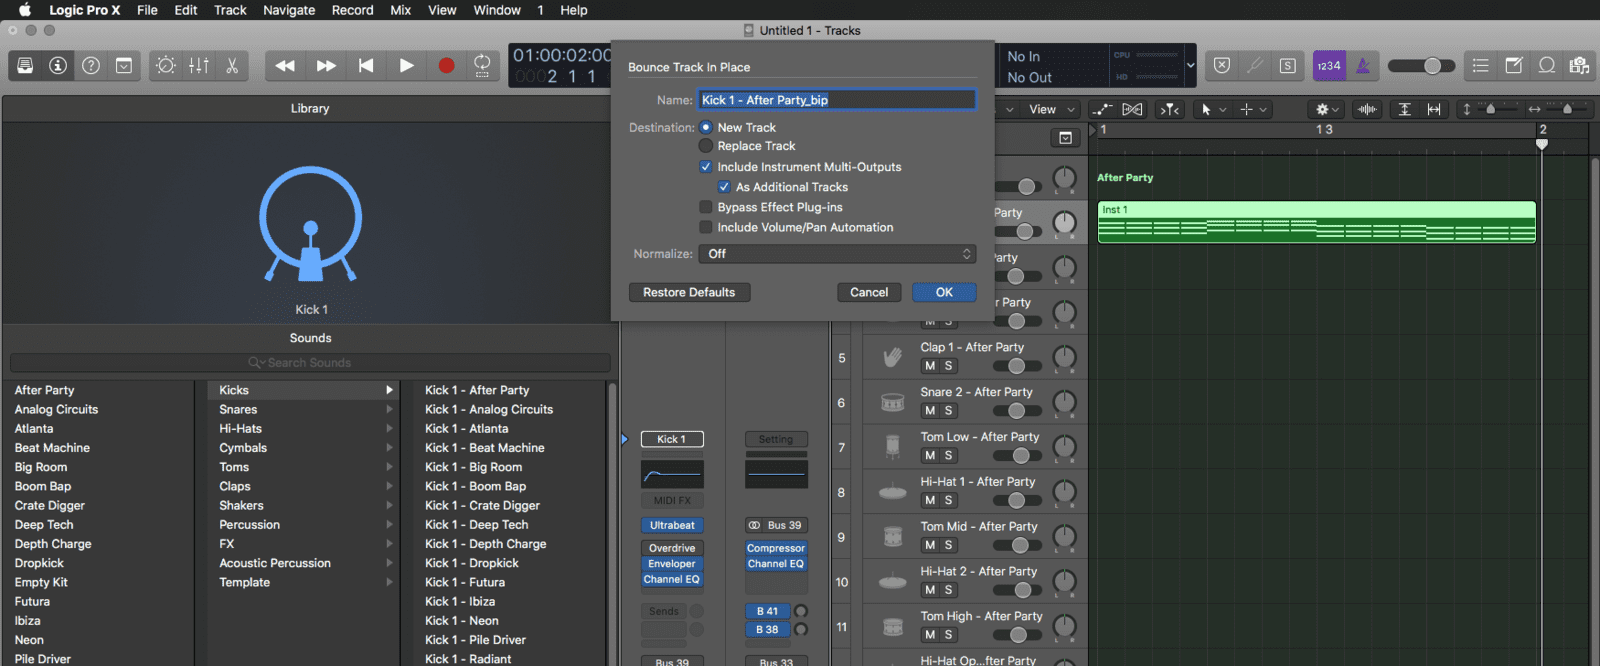Open the Mix menu
The width and height of the screenshot is (1600, 666).
click(x=400, y=10)
